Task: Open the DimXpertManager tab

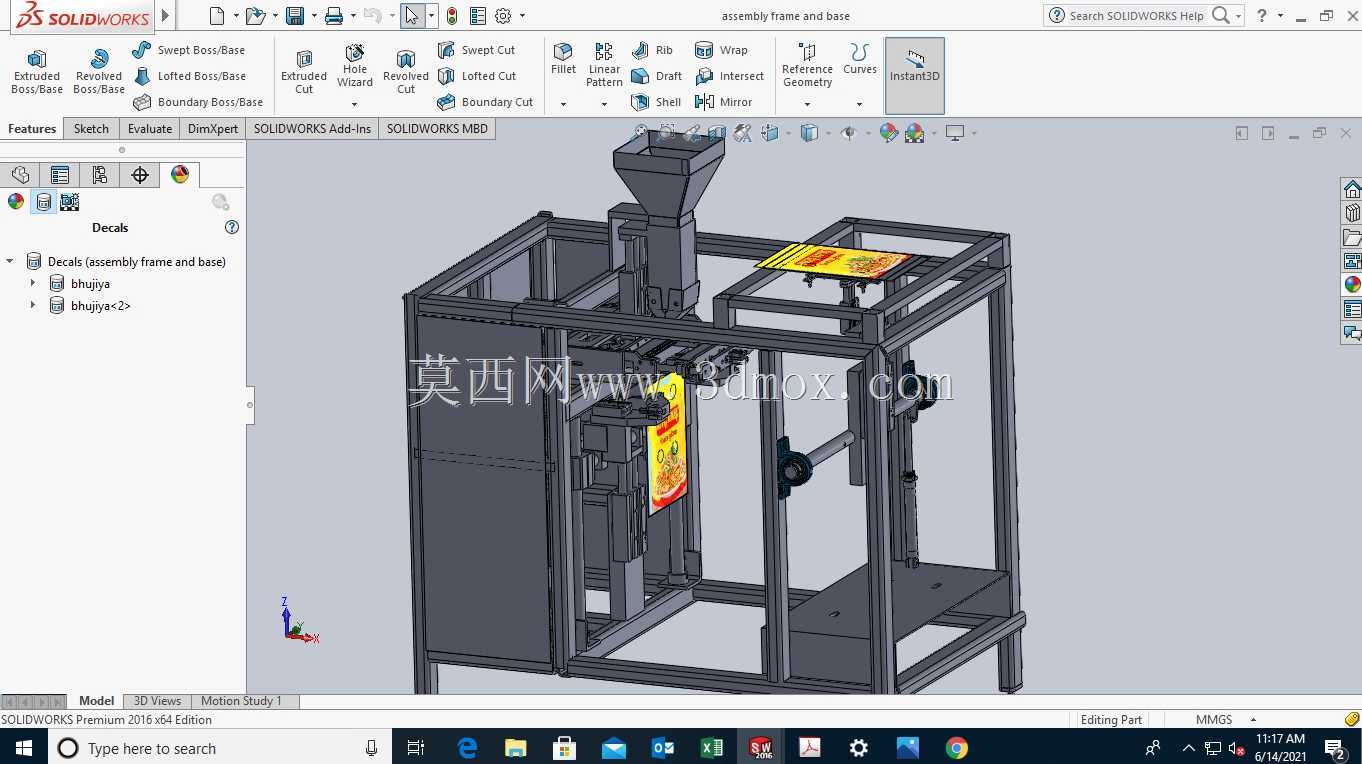Action: coord(140,175)
